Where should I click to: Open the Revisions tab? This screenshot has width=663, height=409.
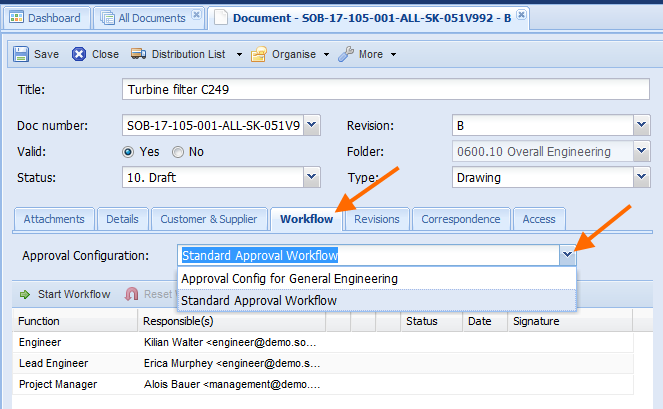point(377,219)
